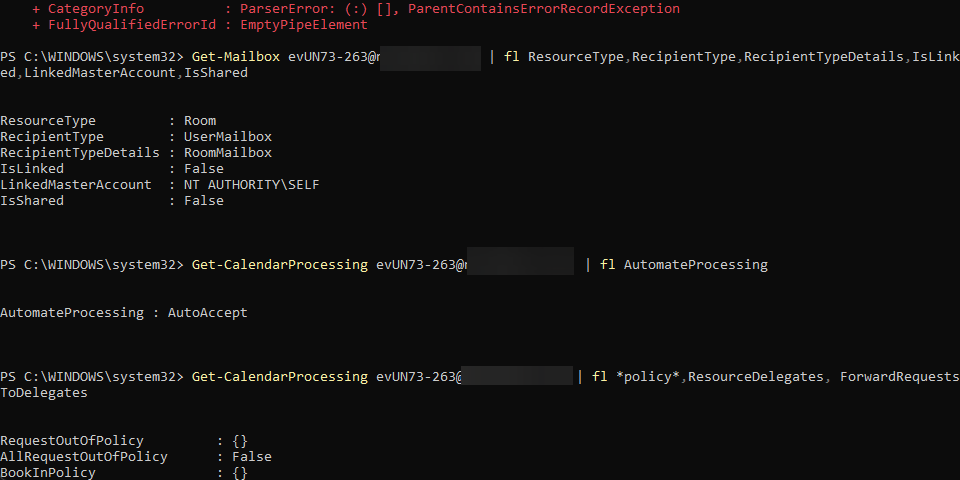Click the AutomateProcessing parameter in command
The height and width of the screenshot is (480, 960).
point(696,264)
